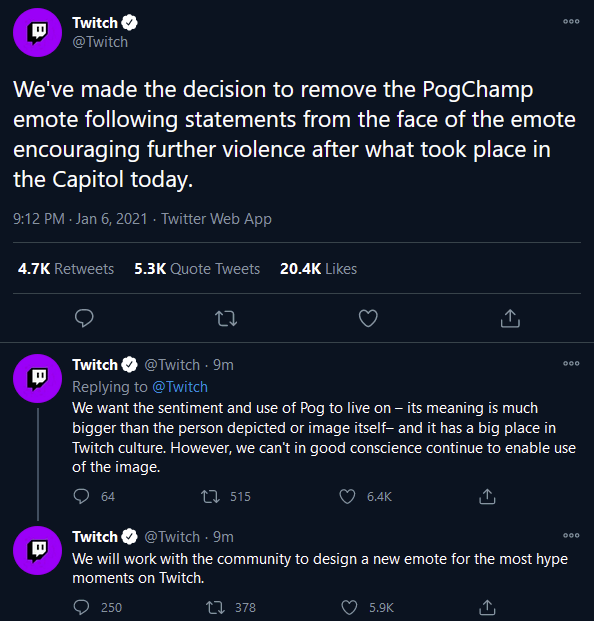
Task: Like the main PogChamp removal tweet
Action: (368, 318)
